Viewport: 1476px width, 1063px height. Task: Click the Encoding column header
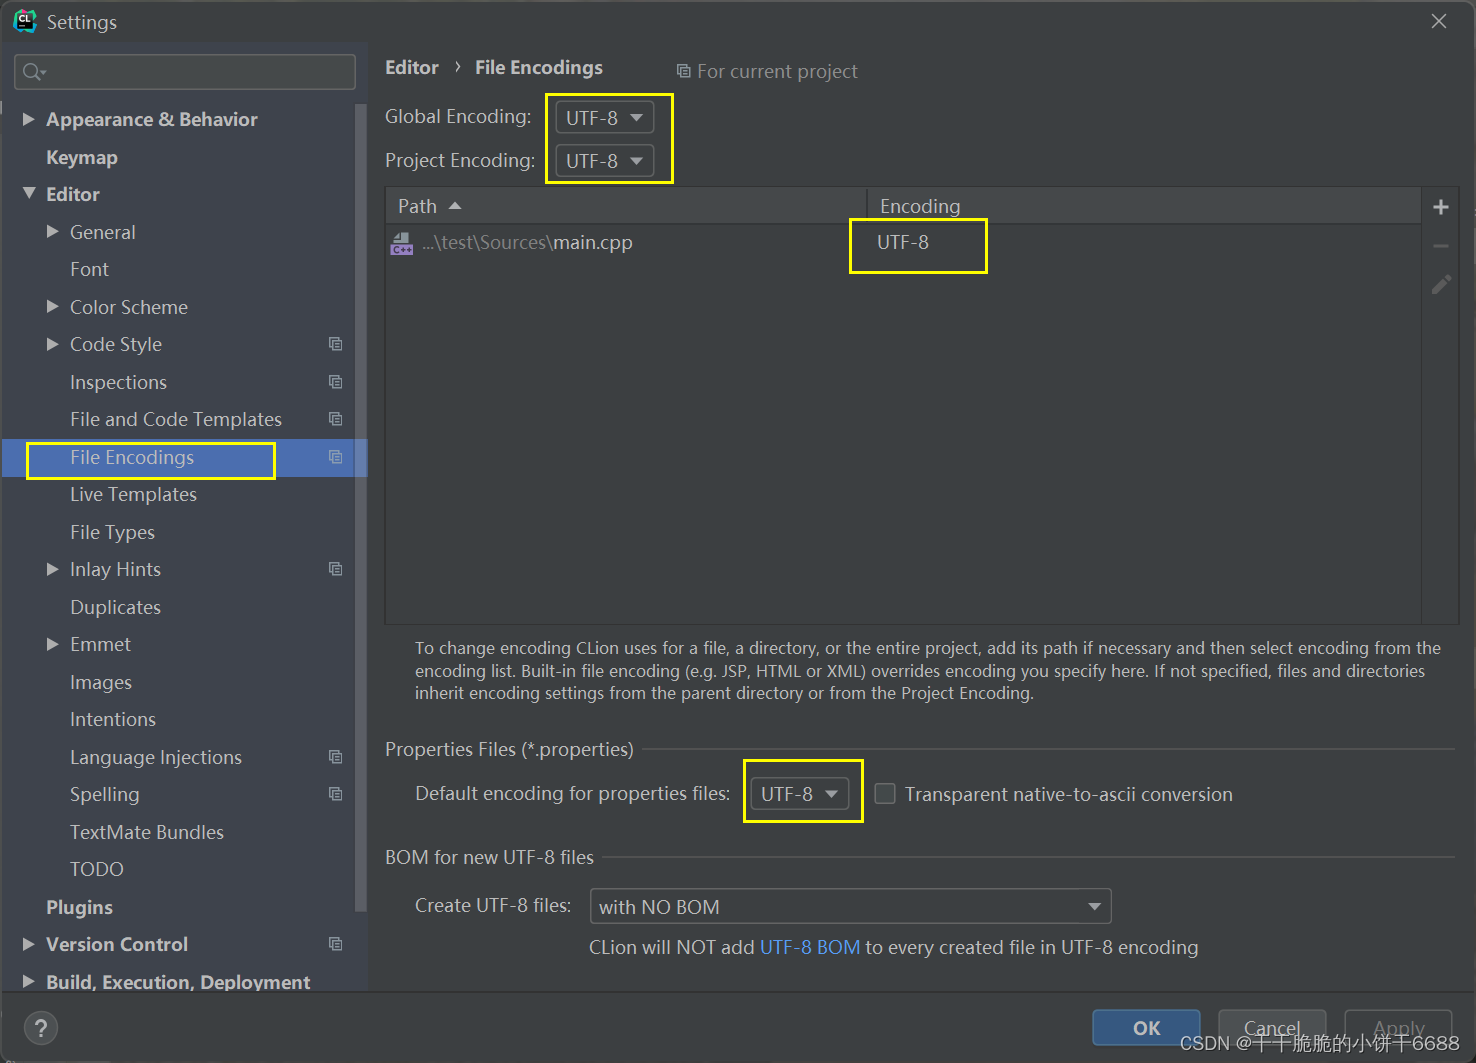1143,206
